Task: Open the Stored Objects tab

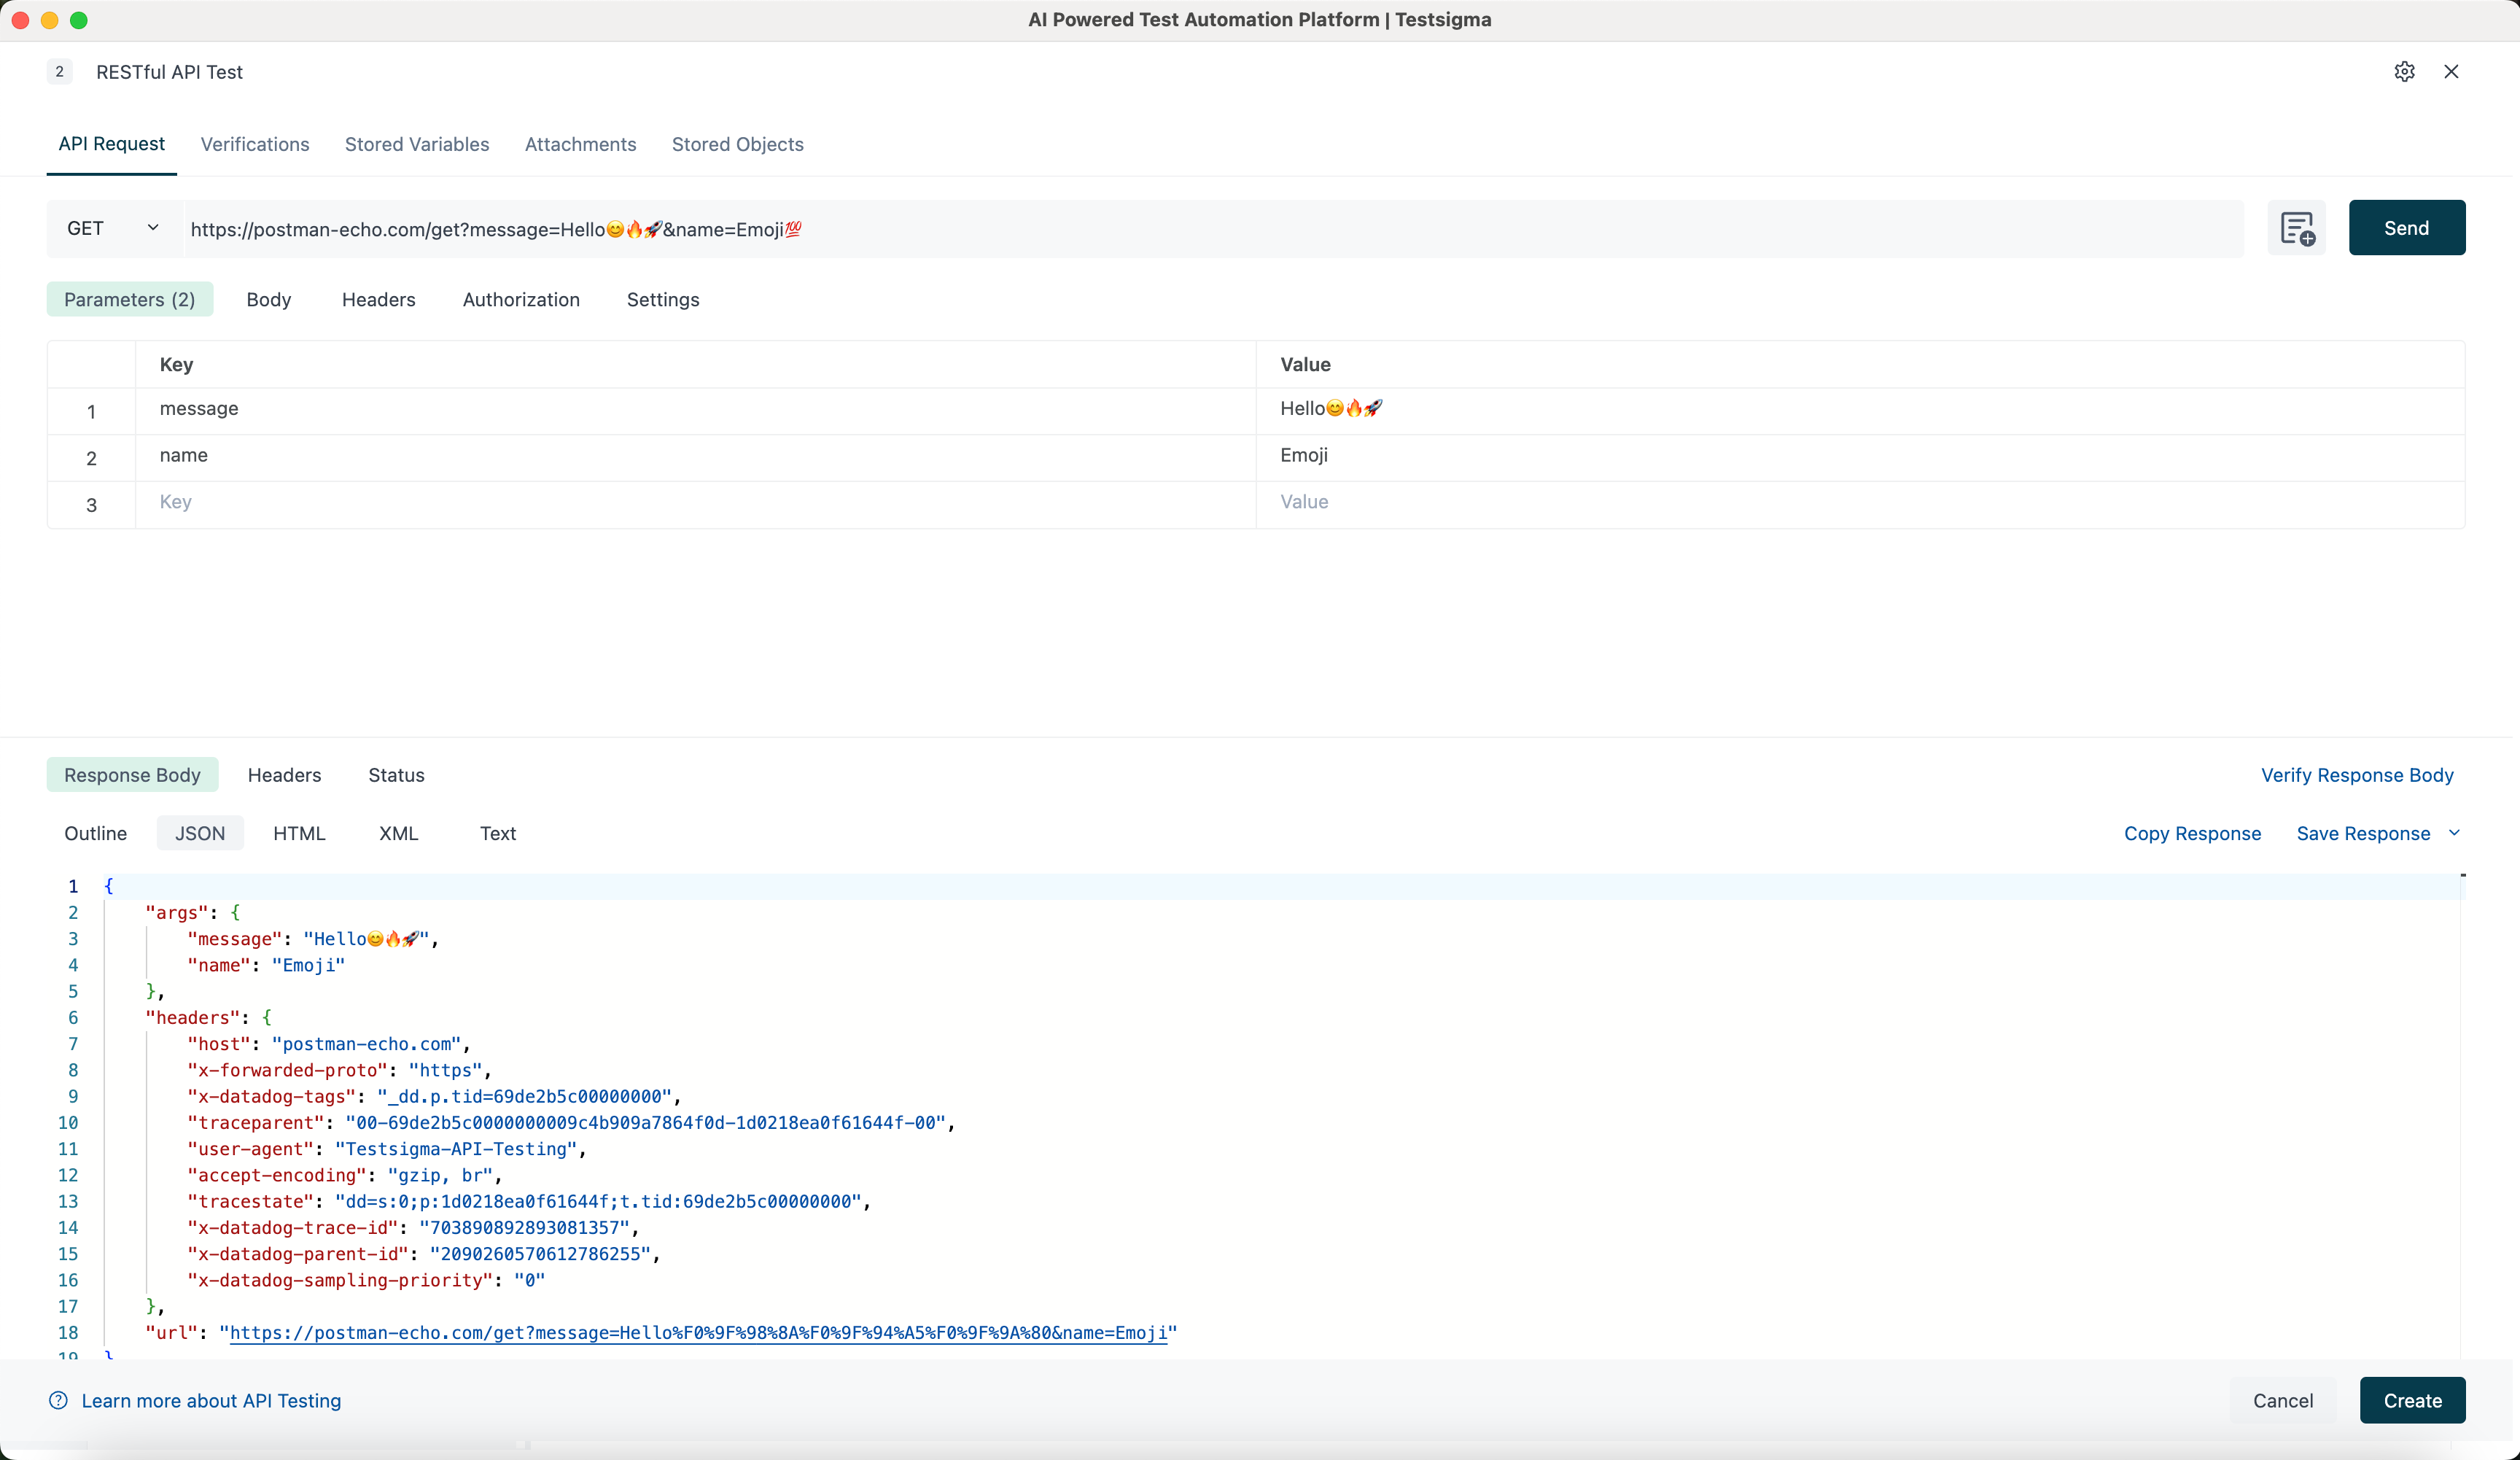Action: tap(737, 144)
